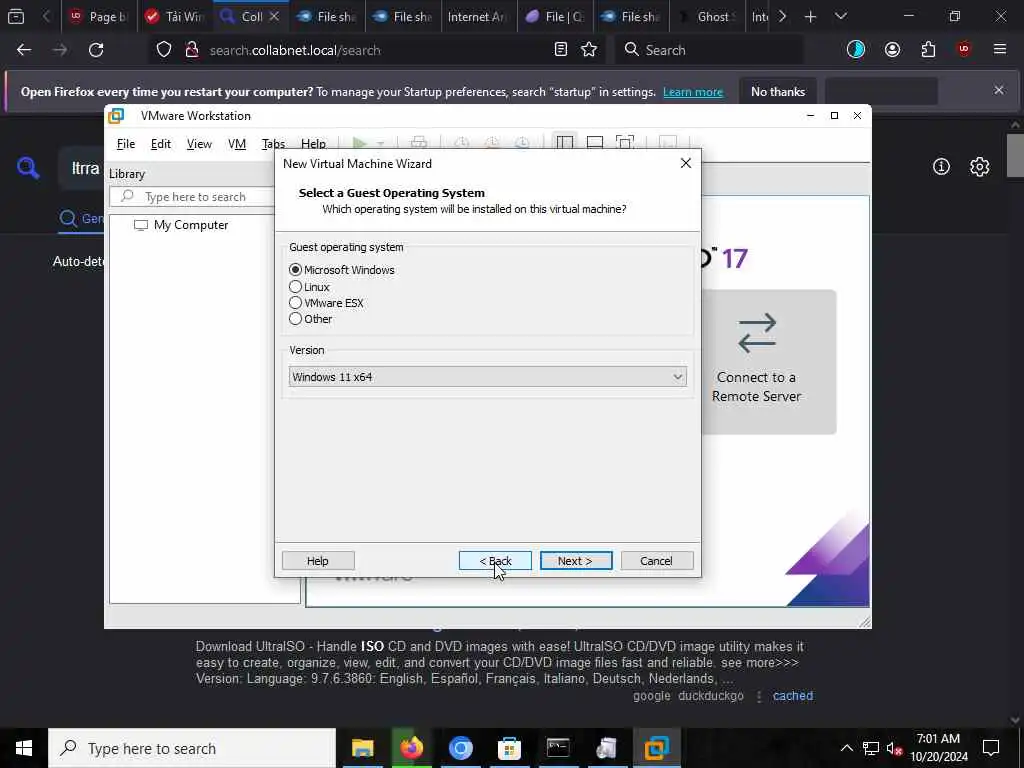The height and width of the screenshot is (768, 1024).
Task: Select Linux as guest operating system
Action: click(x=295, y=287)
